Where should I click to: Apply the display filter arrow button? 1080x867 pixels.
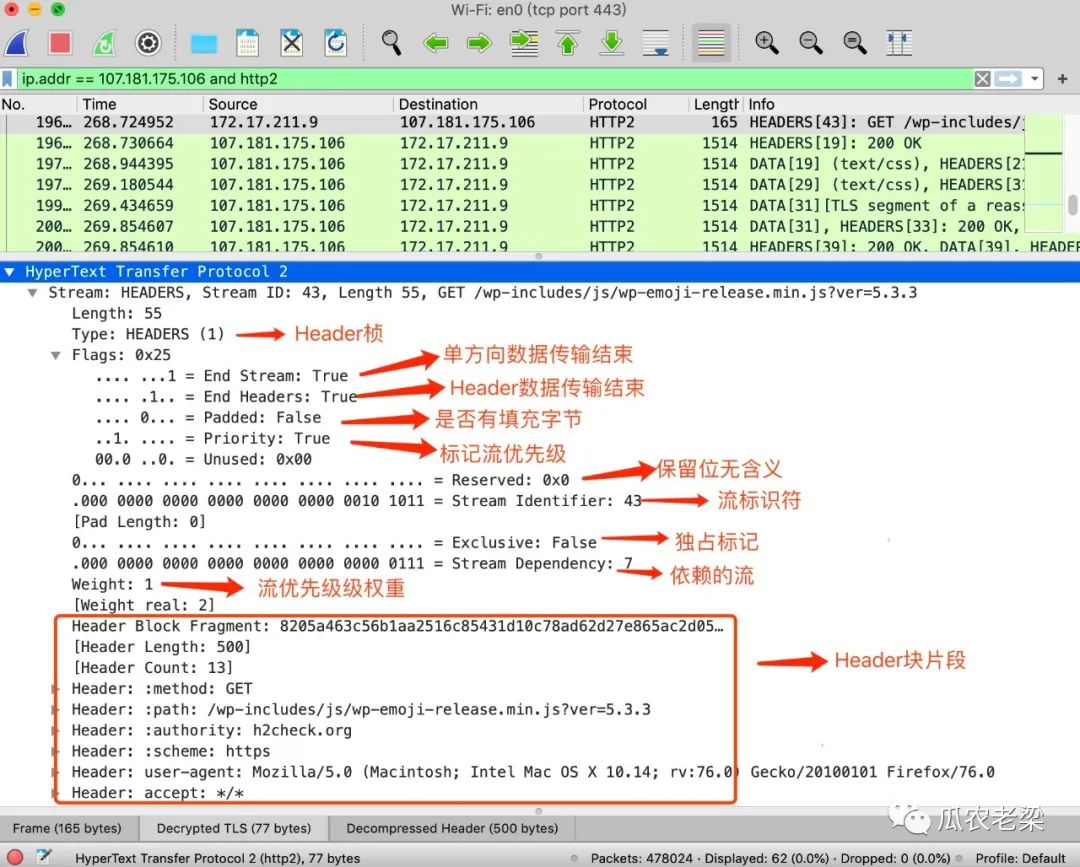[x=1008, y=79]
